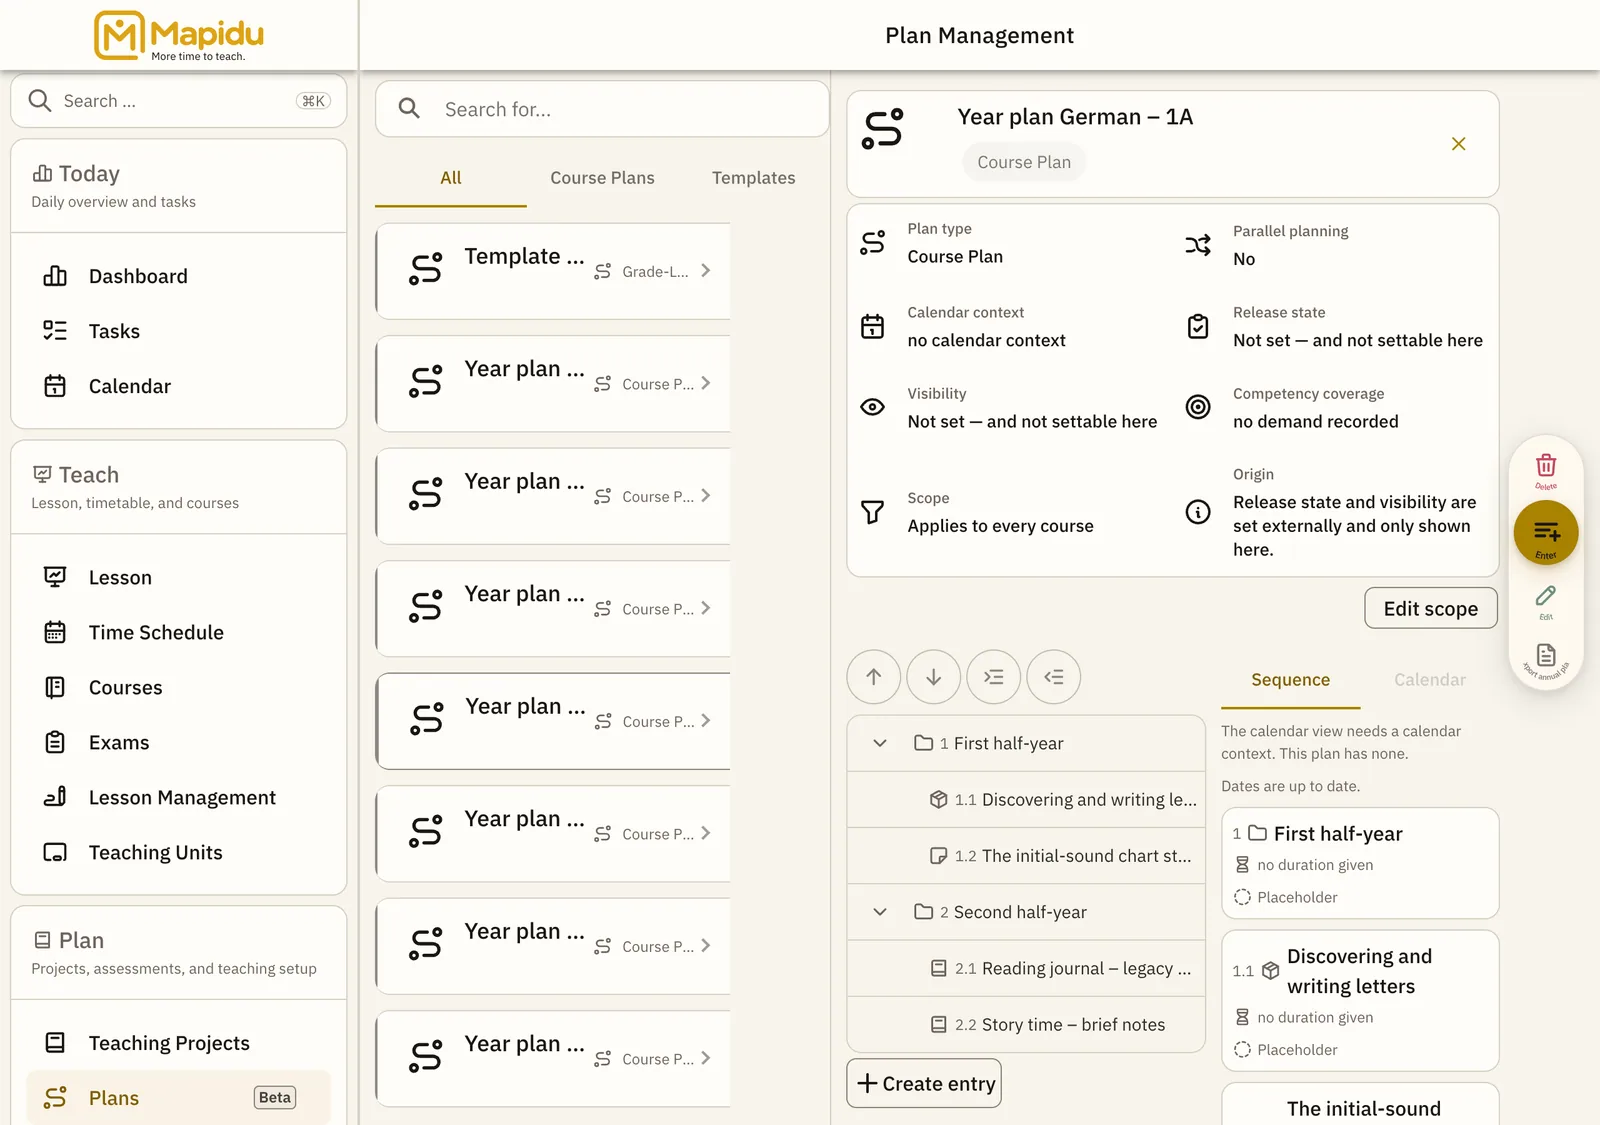
Task: Open Teaching Projects in the sidebar
Action: pos(179,1043)
